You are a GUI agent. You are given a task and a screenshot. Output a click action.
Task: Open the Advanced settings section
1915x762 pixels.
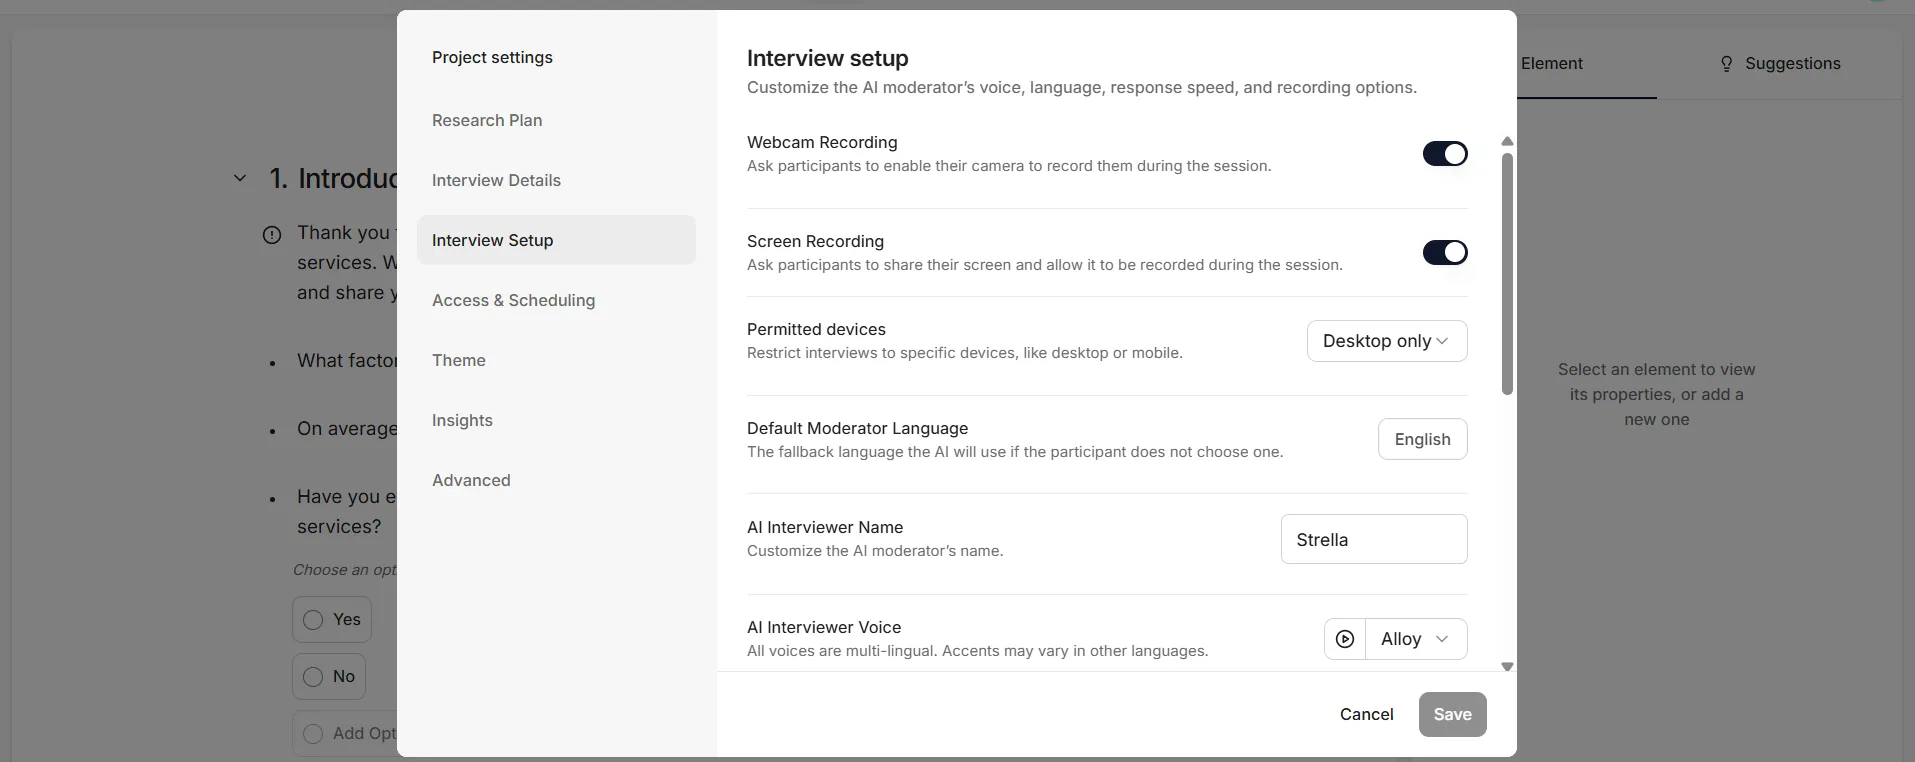click(x=471, y=480)
